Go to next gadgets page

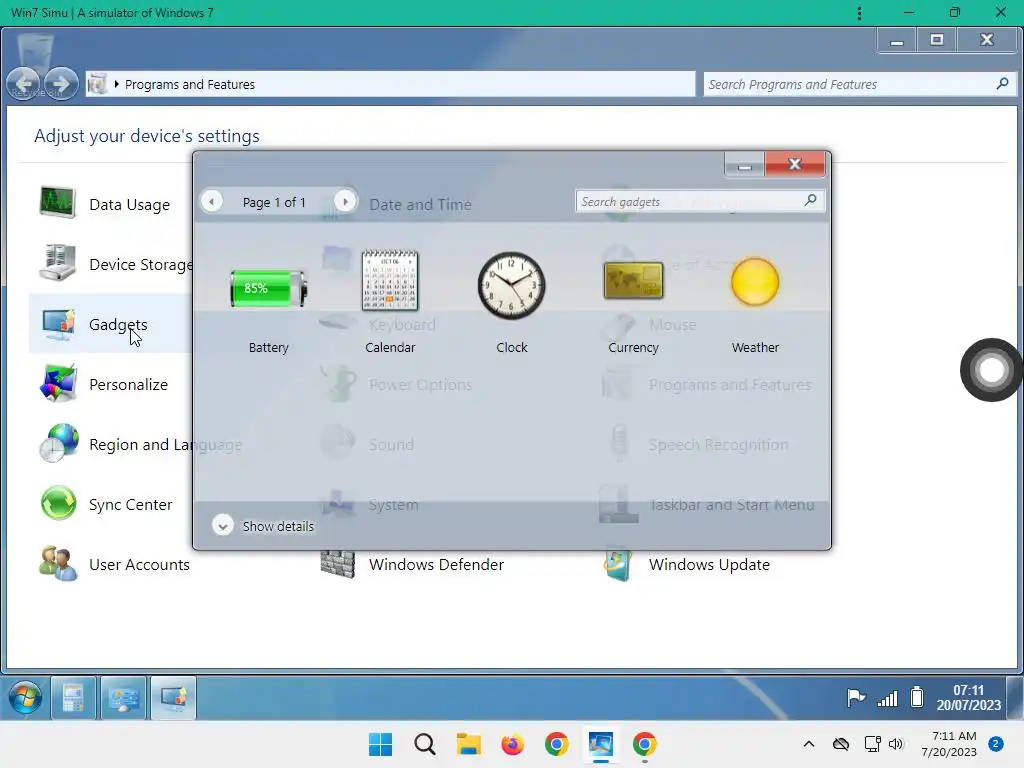pos(345,201)
